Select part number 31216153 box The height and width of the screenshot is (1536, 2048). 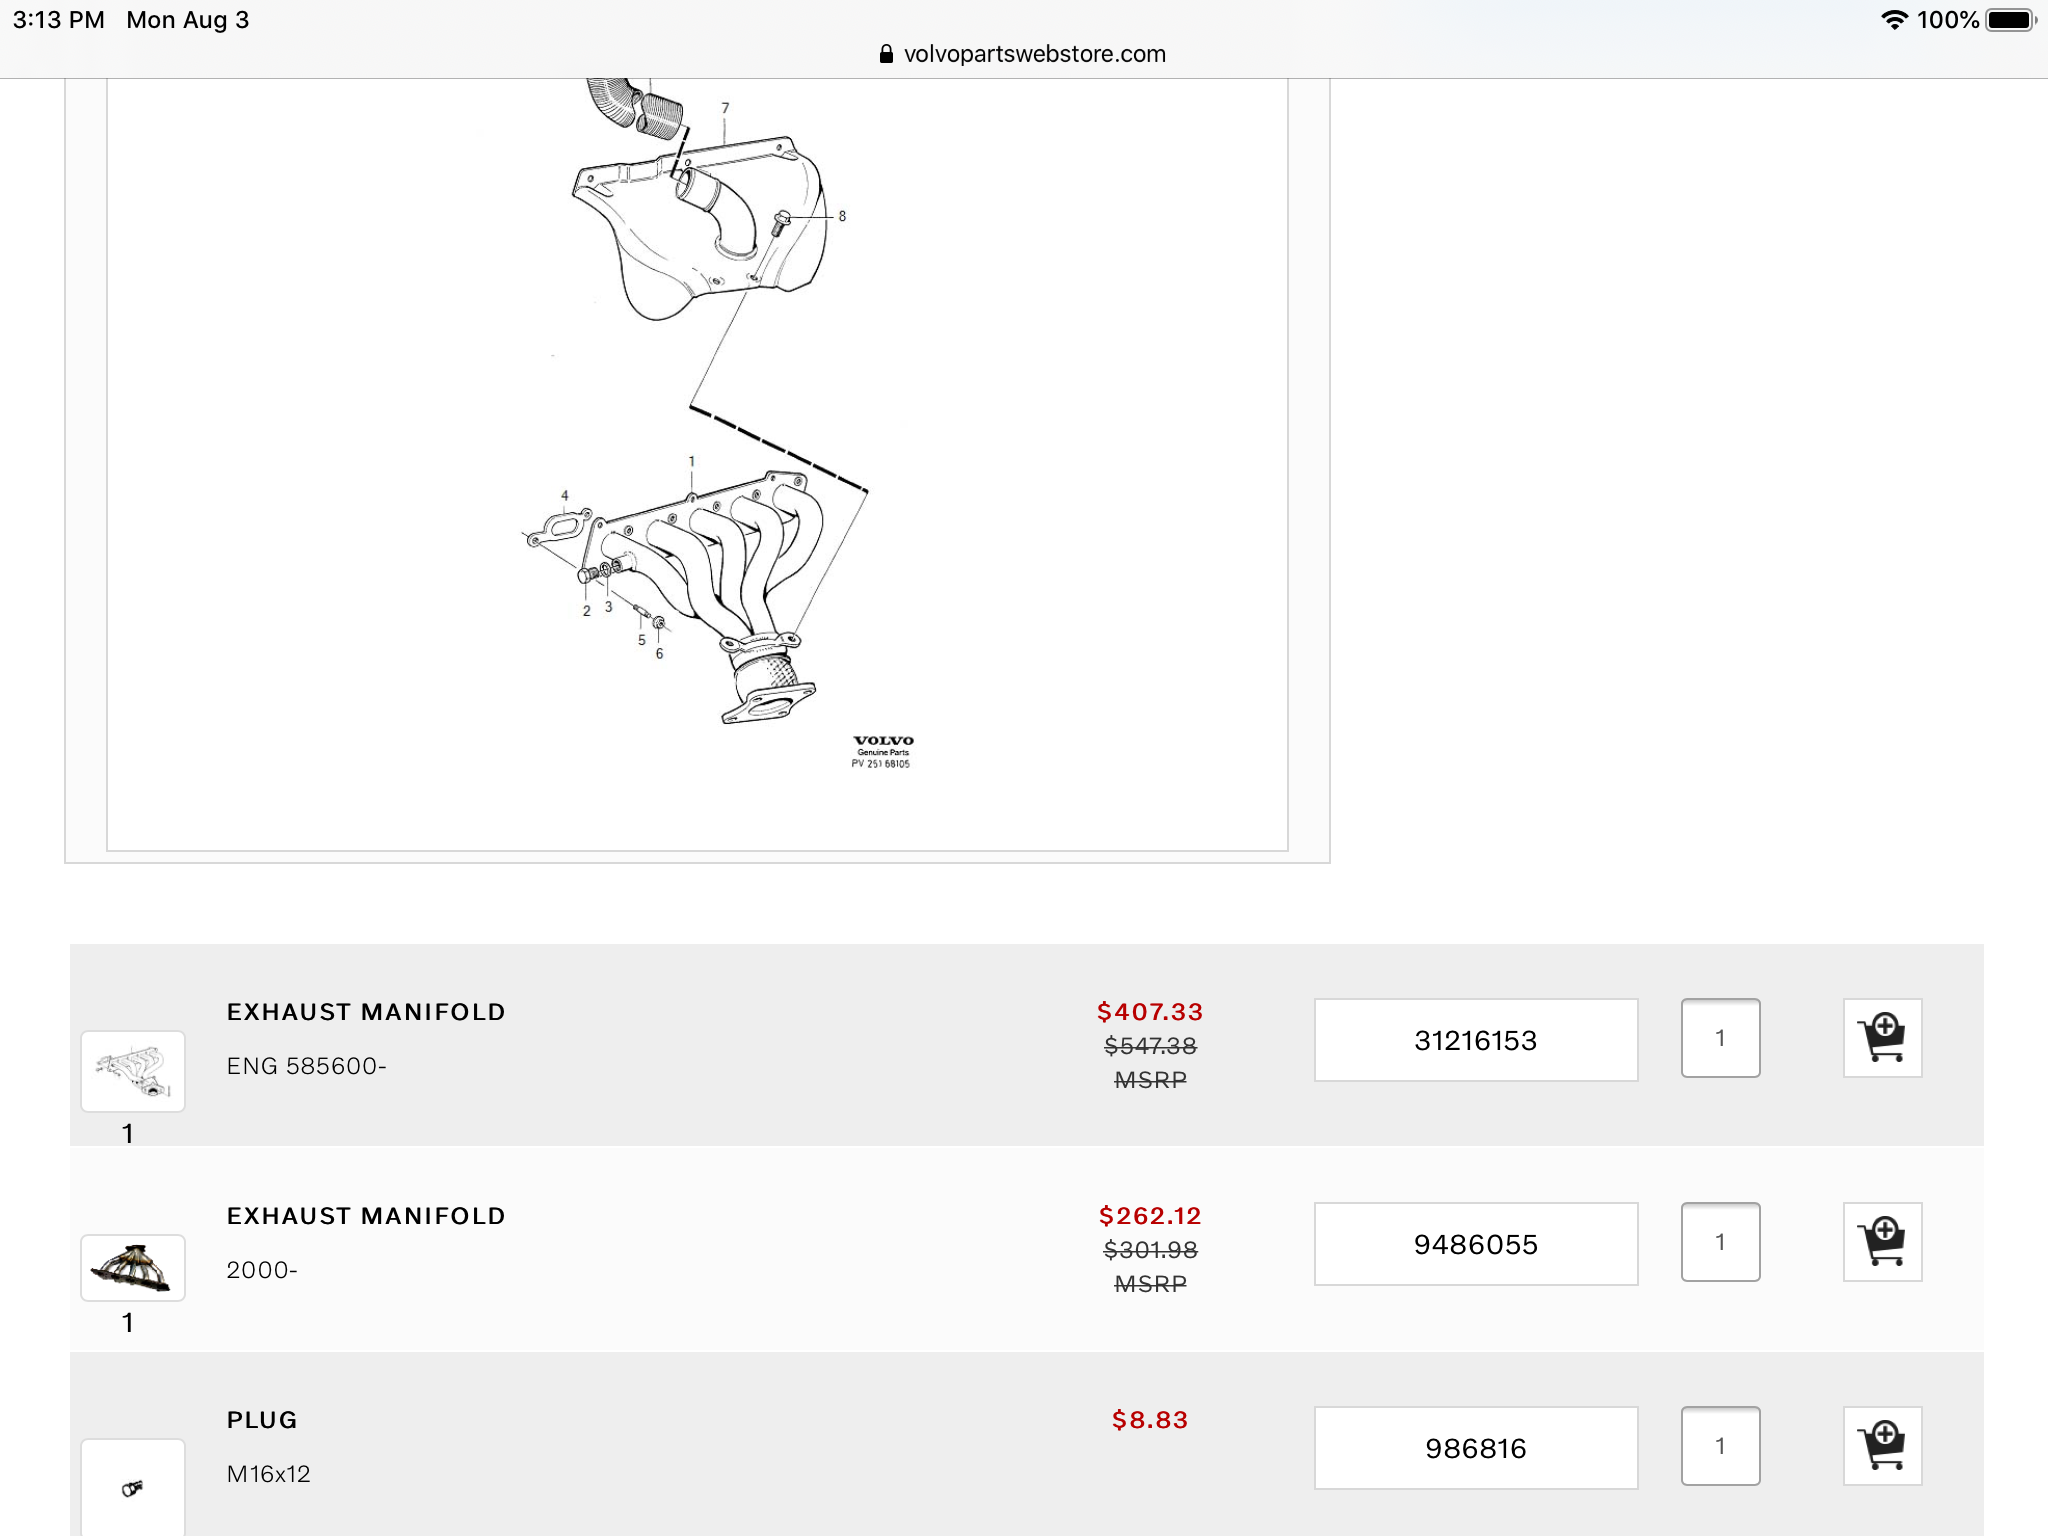1475,1040
